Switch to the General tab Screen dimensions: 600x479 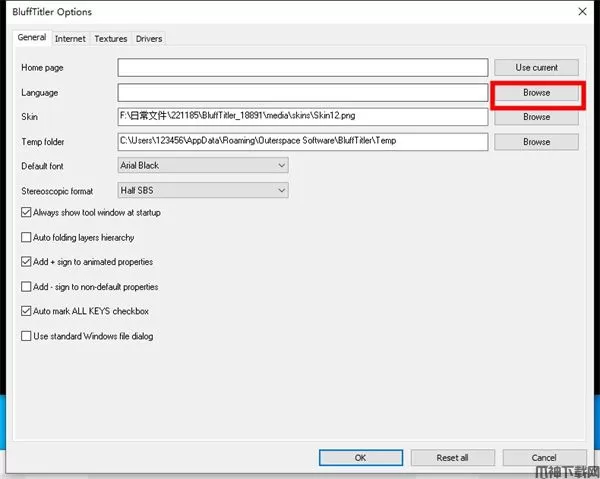coord(32,37)
